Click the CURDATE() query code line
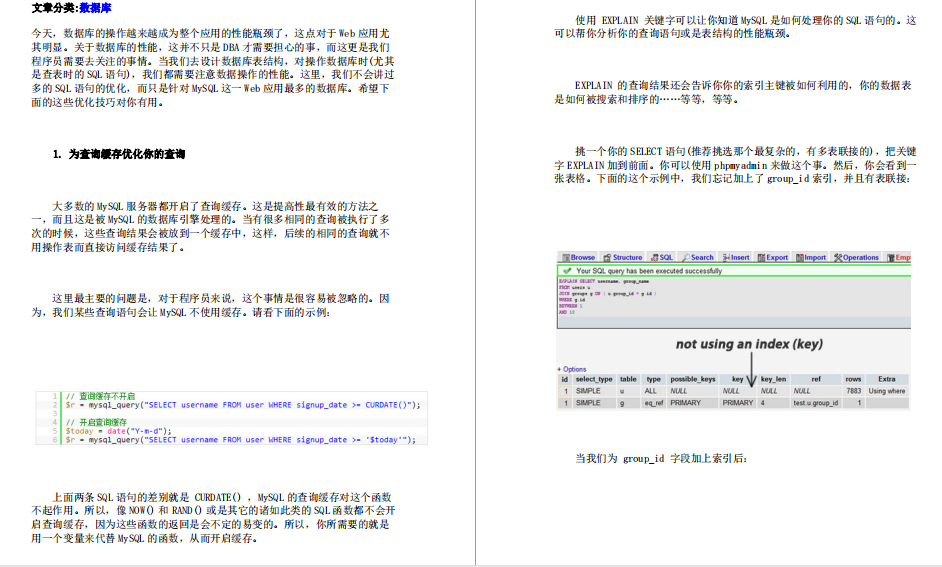942x567 pixels. [x=243, y=405]
